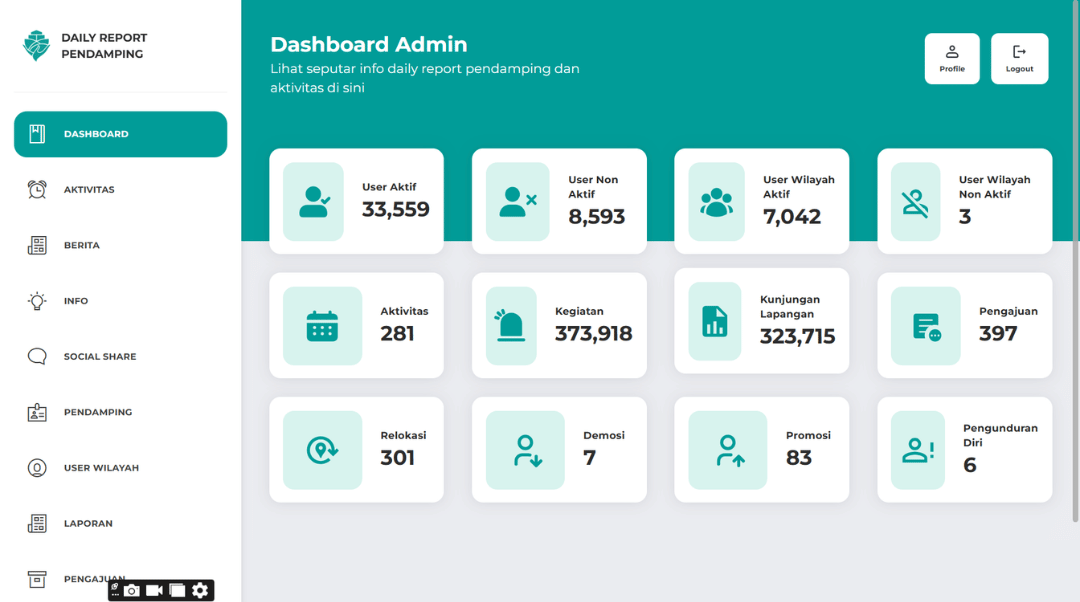The image size is (1080, 602).
Task: Open the Laporan section from the sidebar
Action: pos(87,523)
